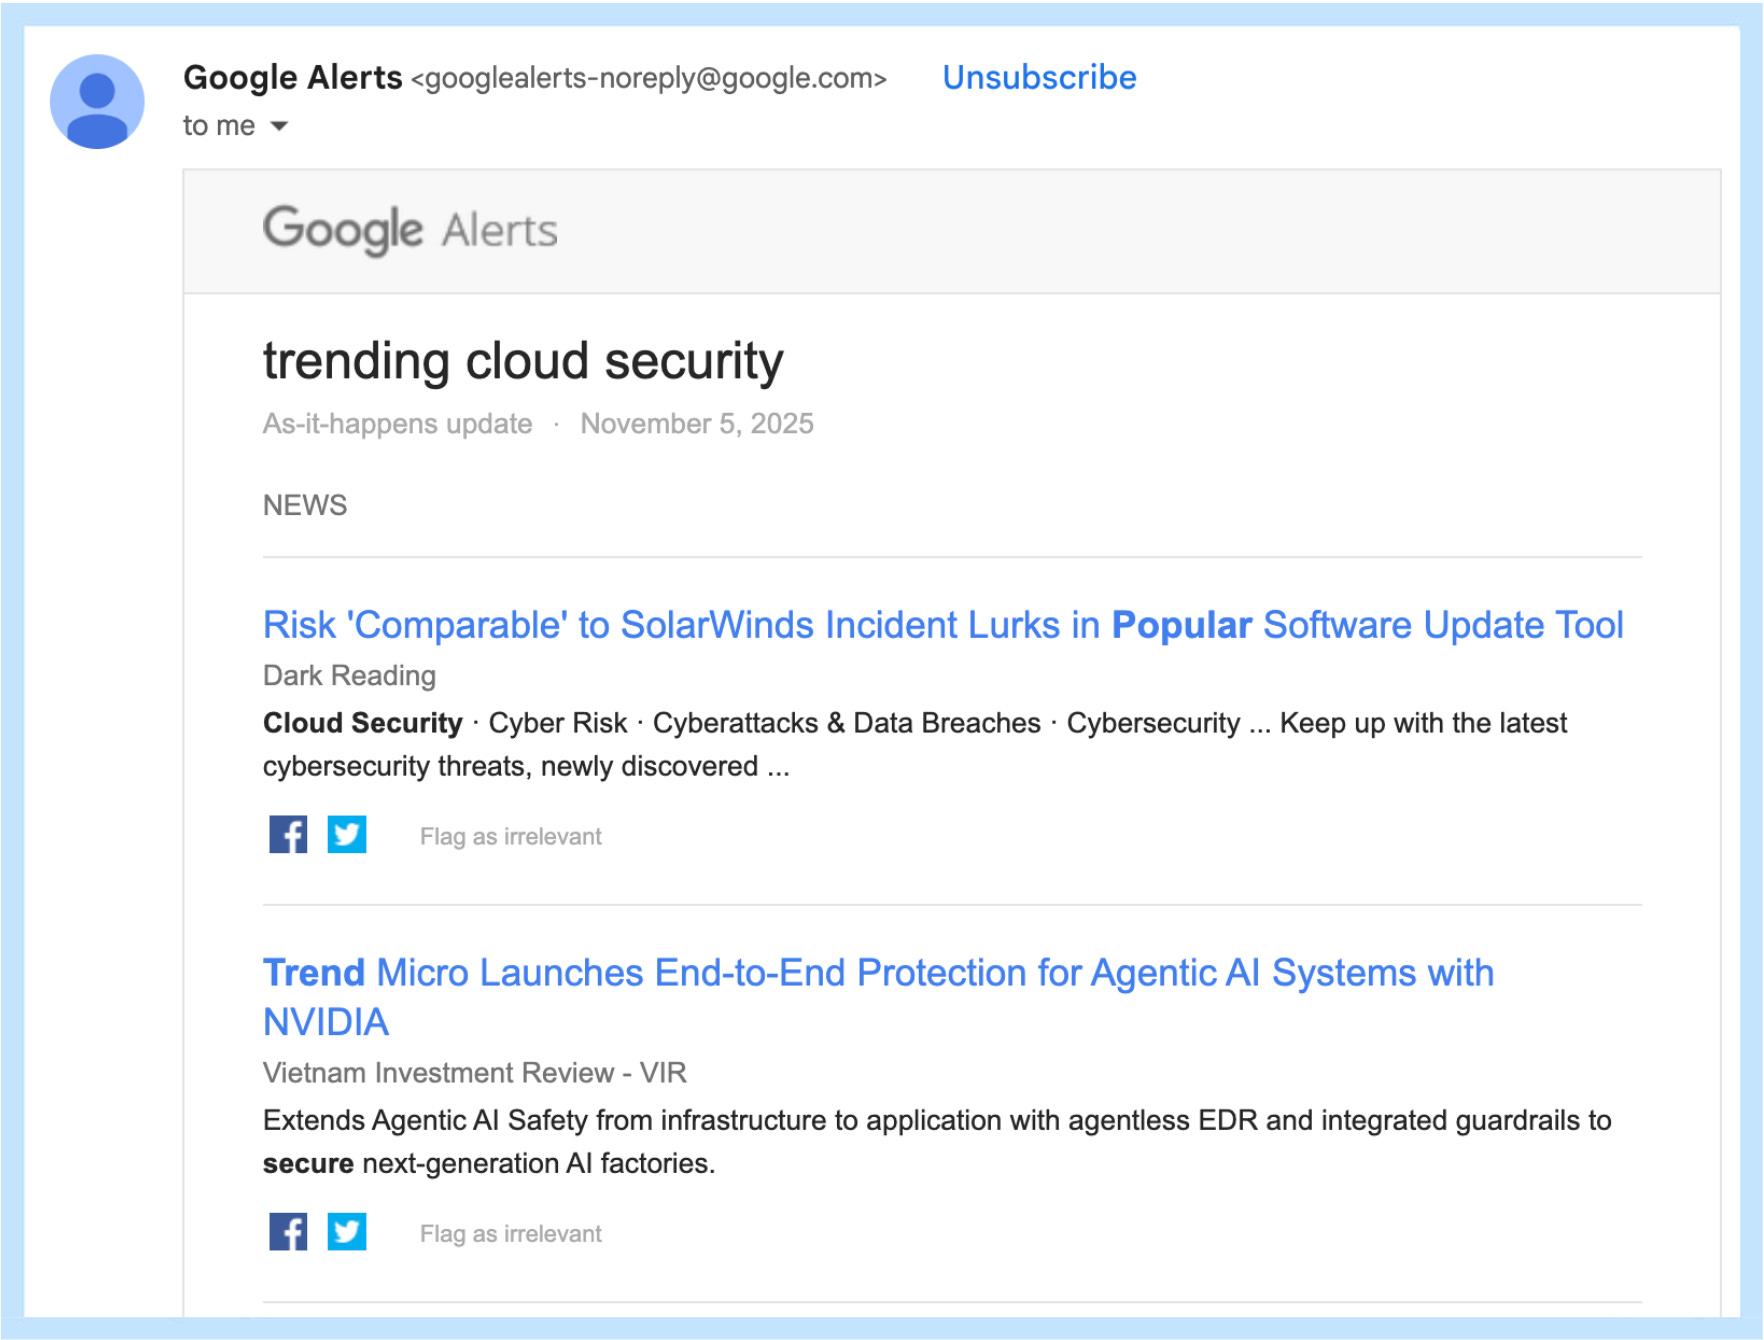Click the date 'November 5, 2025'

tap(697, 424)
